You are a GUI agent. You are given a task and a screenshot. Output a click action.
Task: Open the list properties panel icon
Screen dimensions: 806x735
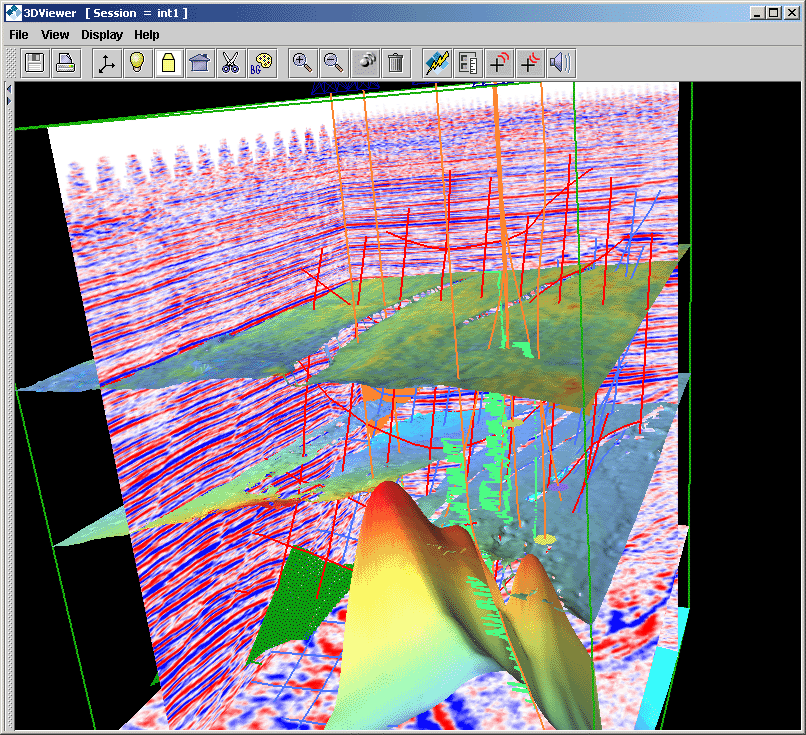pyautogui.click(x=468, y=64)
